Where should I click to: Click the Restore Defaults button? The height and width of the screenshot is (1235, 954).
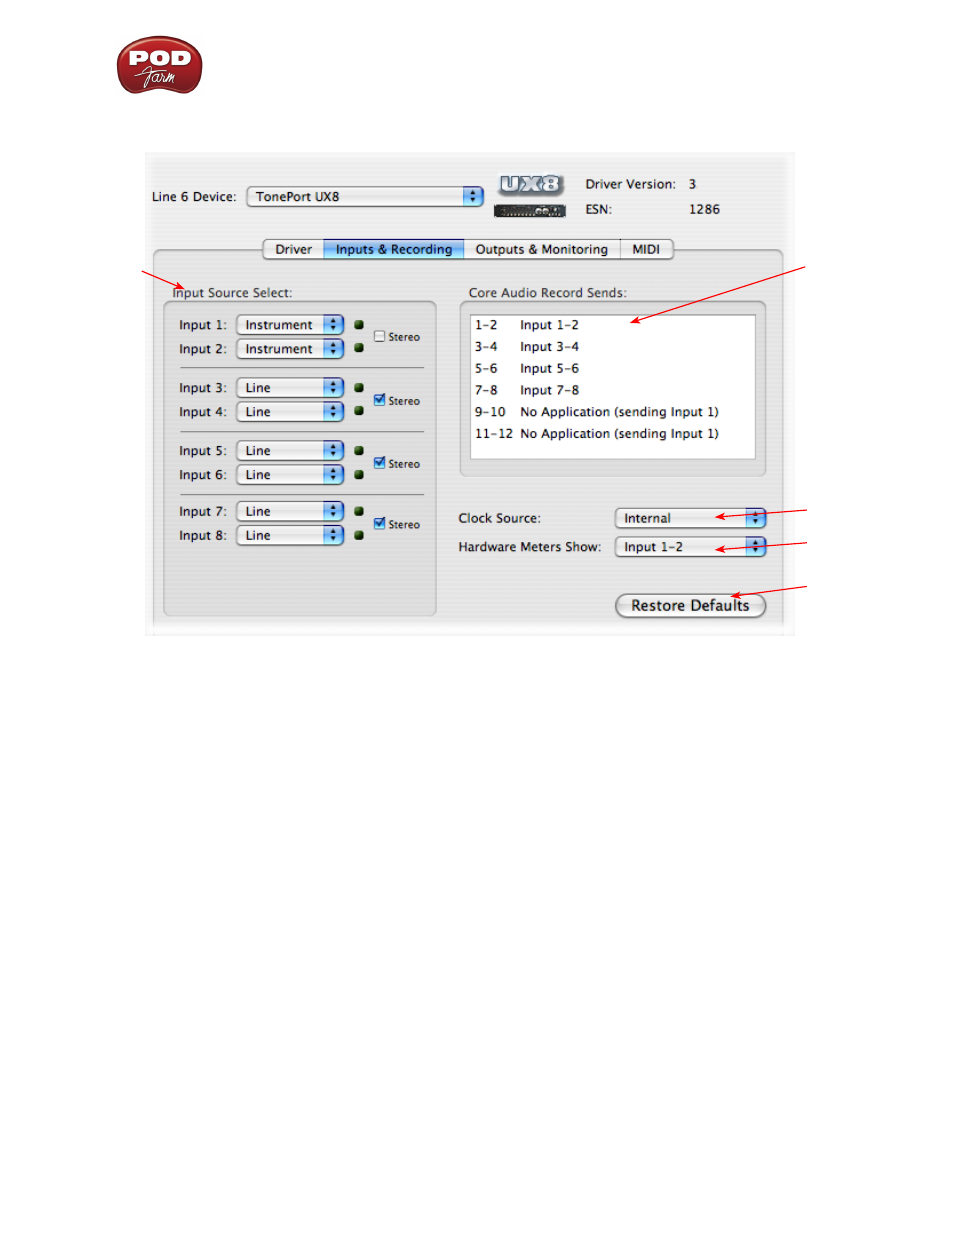click(690, 606)
